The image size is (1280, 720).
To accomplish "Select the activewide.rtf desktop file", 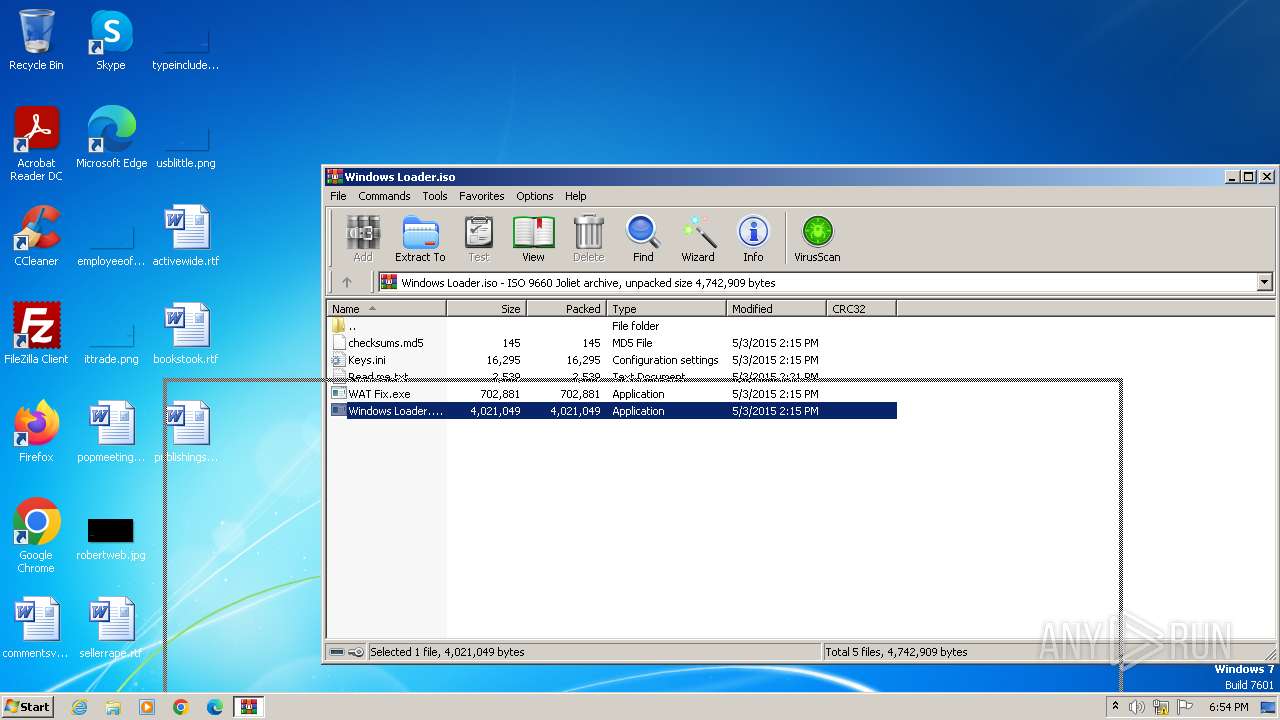I will (x=186, y=236).
